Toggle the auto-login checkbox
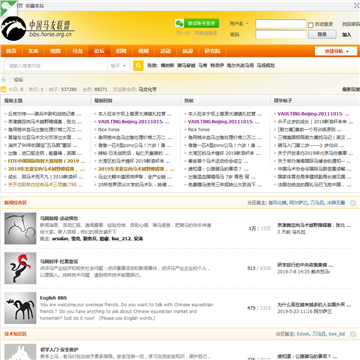 coord(311,25)
